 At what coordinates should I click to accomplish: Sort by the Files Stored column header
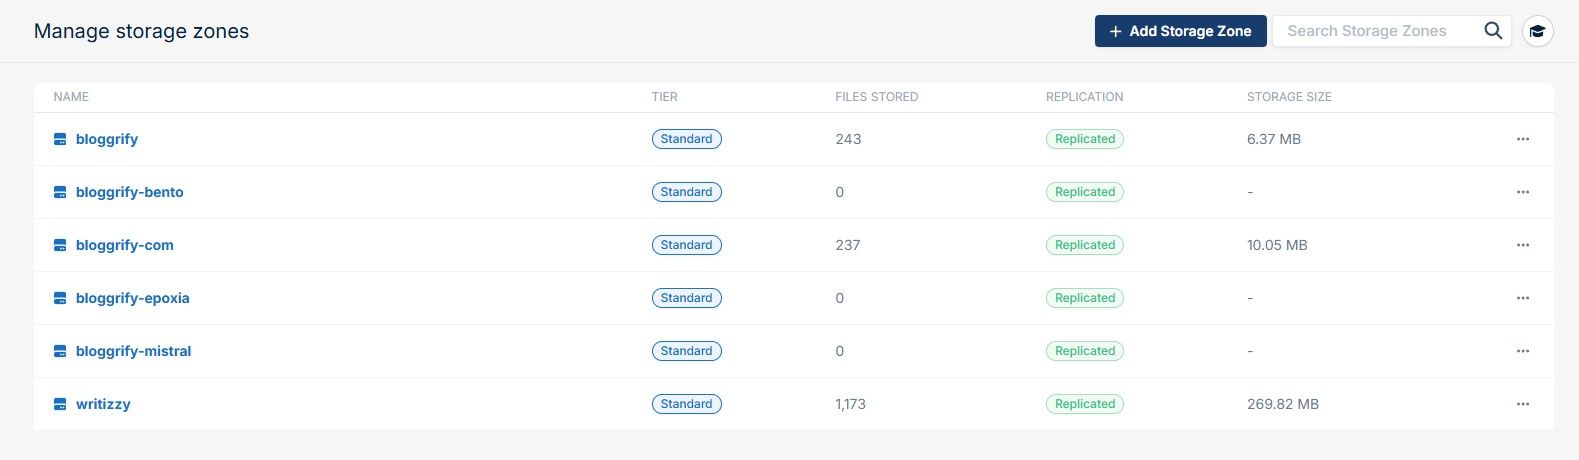[876, 97]
